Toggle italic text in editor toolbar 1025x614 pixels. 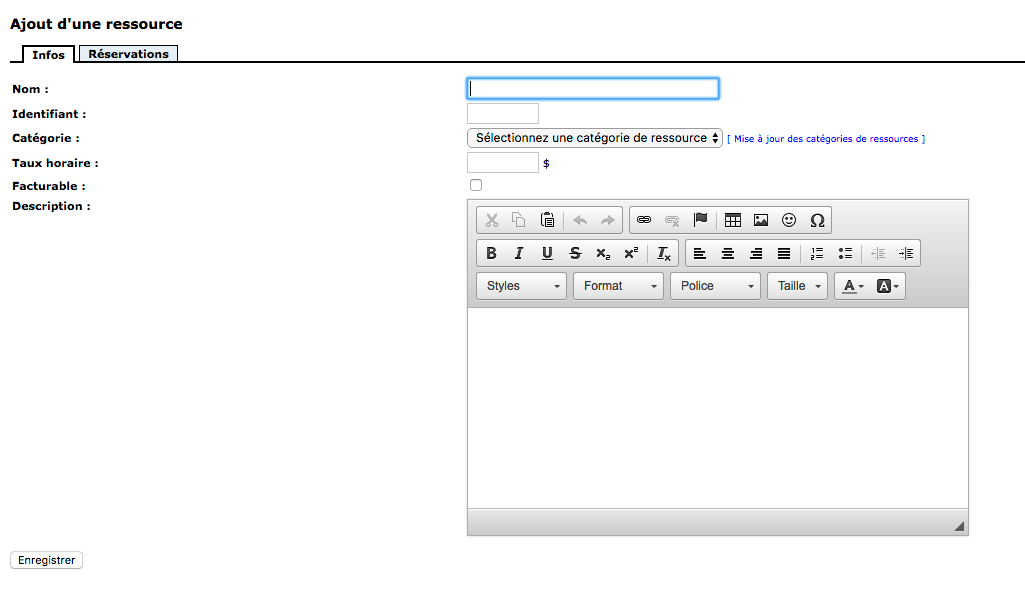pyautogui.click(x=519, y=253)
